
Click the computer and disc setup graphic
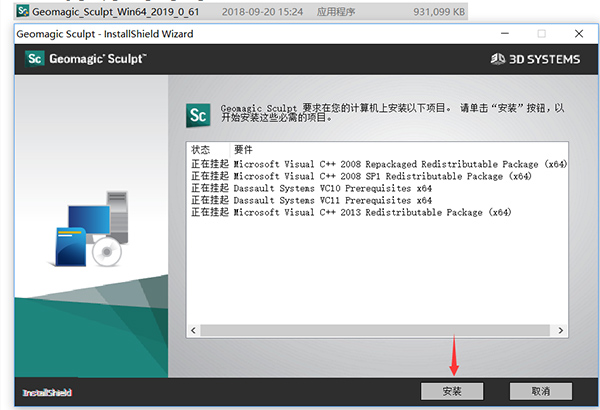pyautogui.click(x=91, y=229)
